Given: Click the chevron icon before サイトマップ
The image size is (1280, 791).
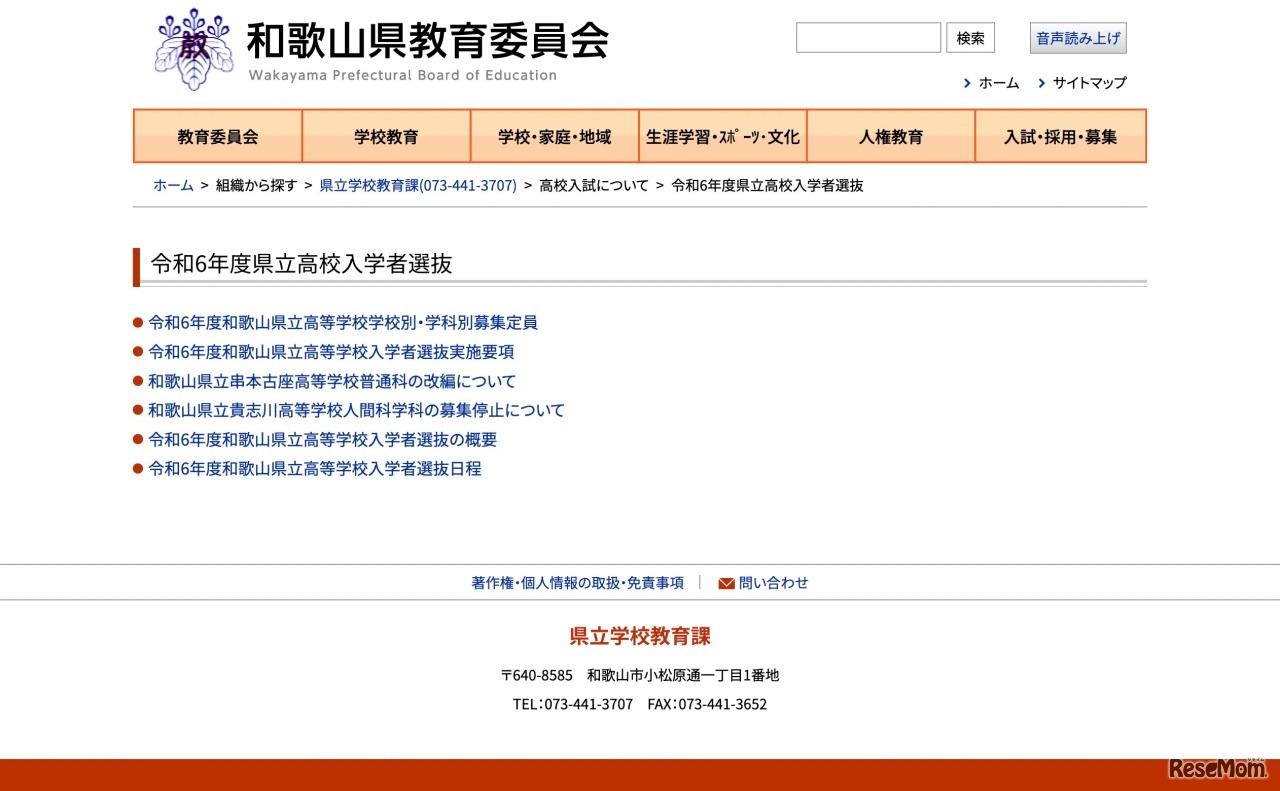Looking at the screenshot, I should click(1042, 83).
